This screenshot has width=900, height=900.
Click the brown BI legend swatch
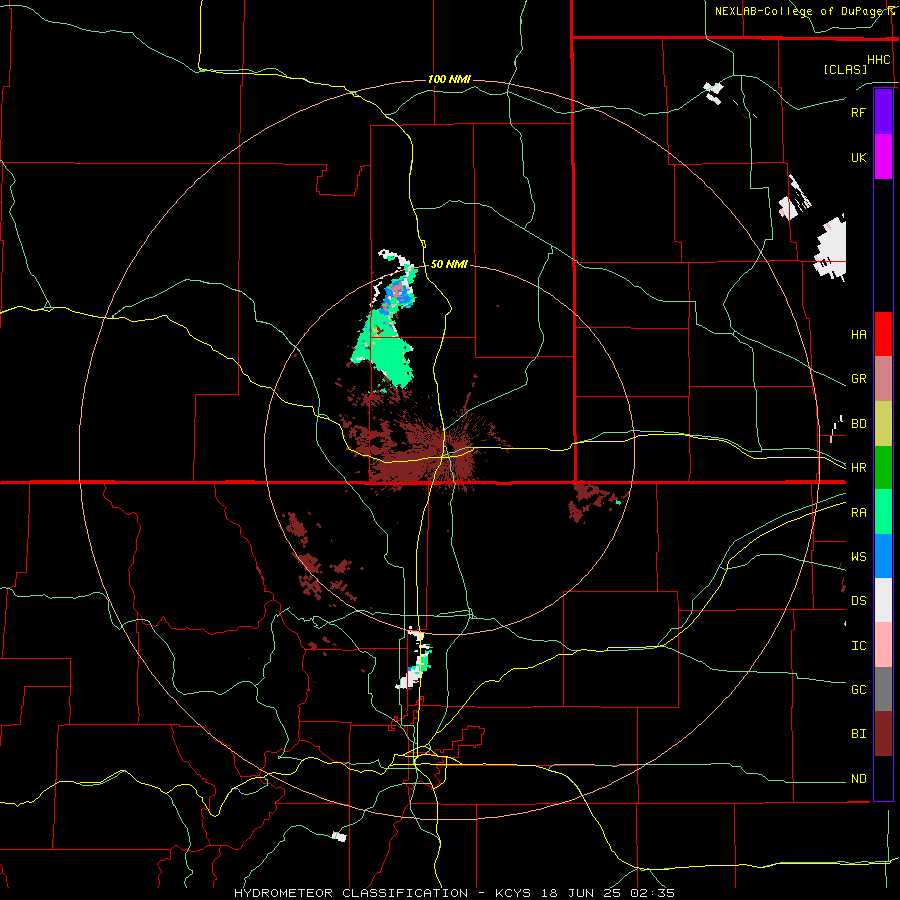click(x=883, y=734)
